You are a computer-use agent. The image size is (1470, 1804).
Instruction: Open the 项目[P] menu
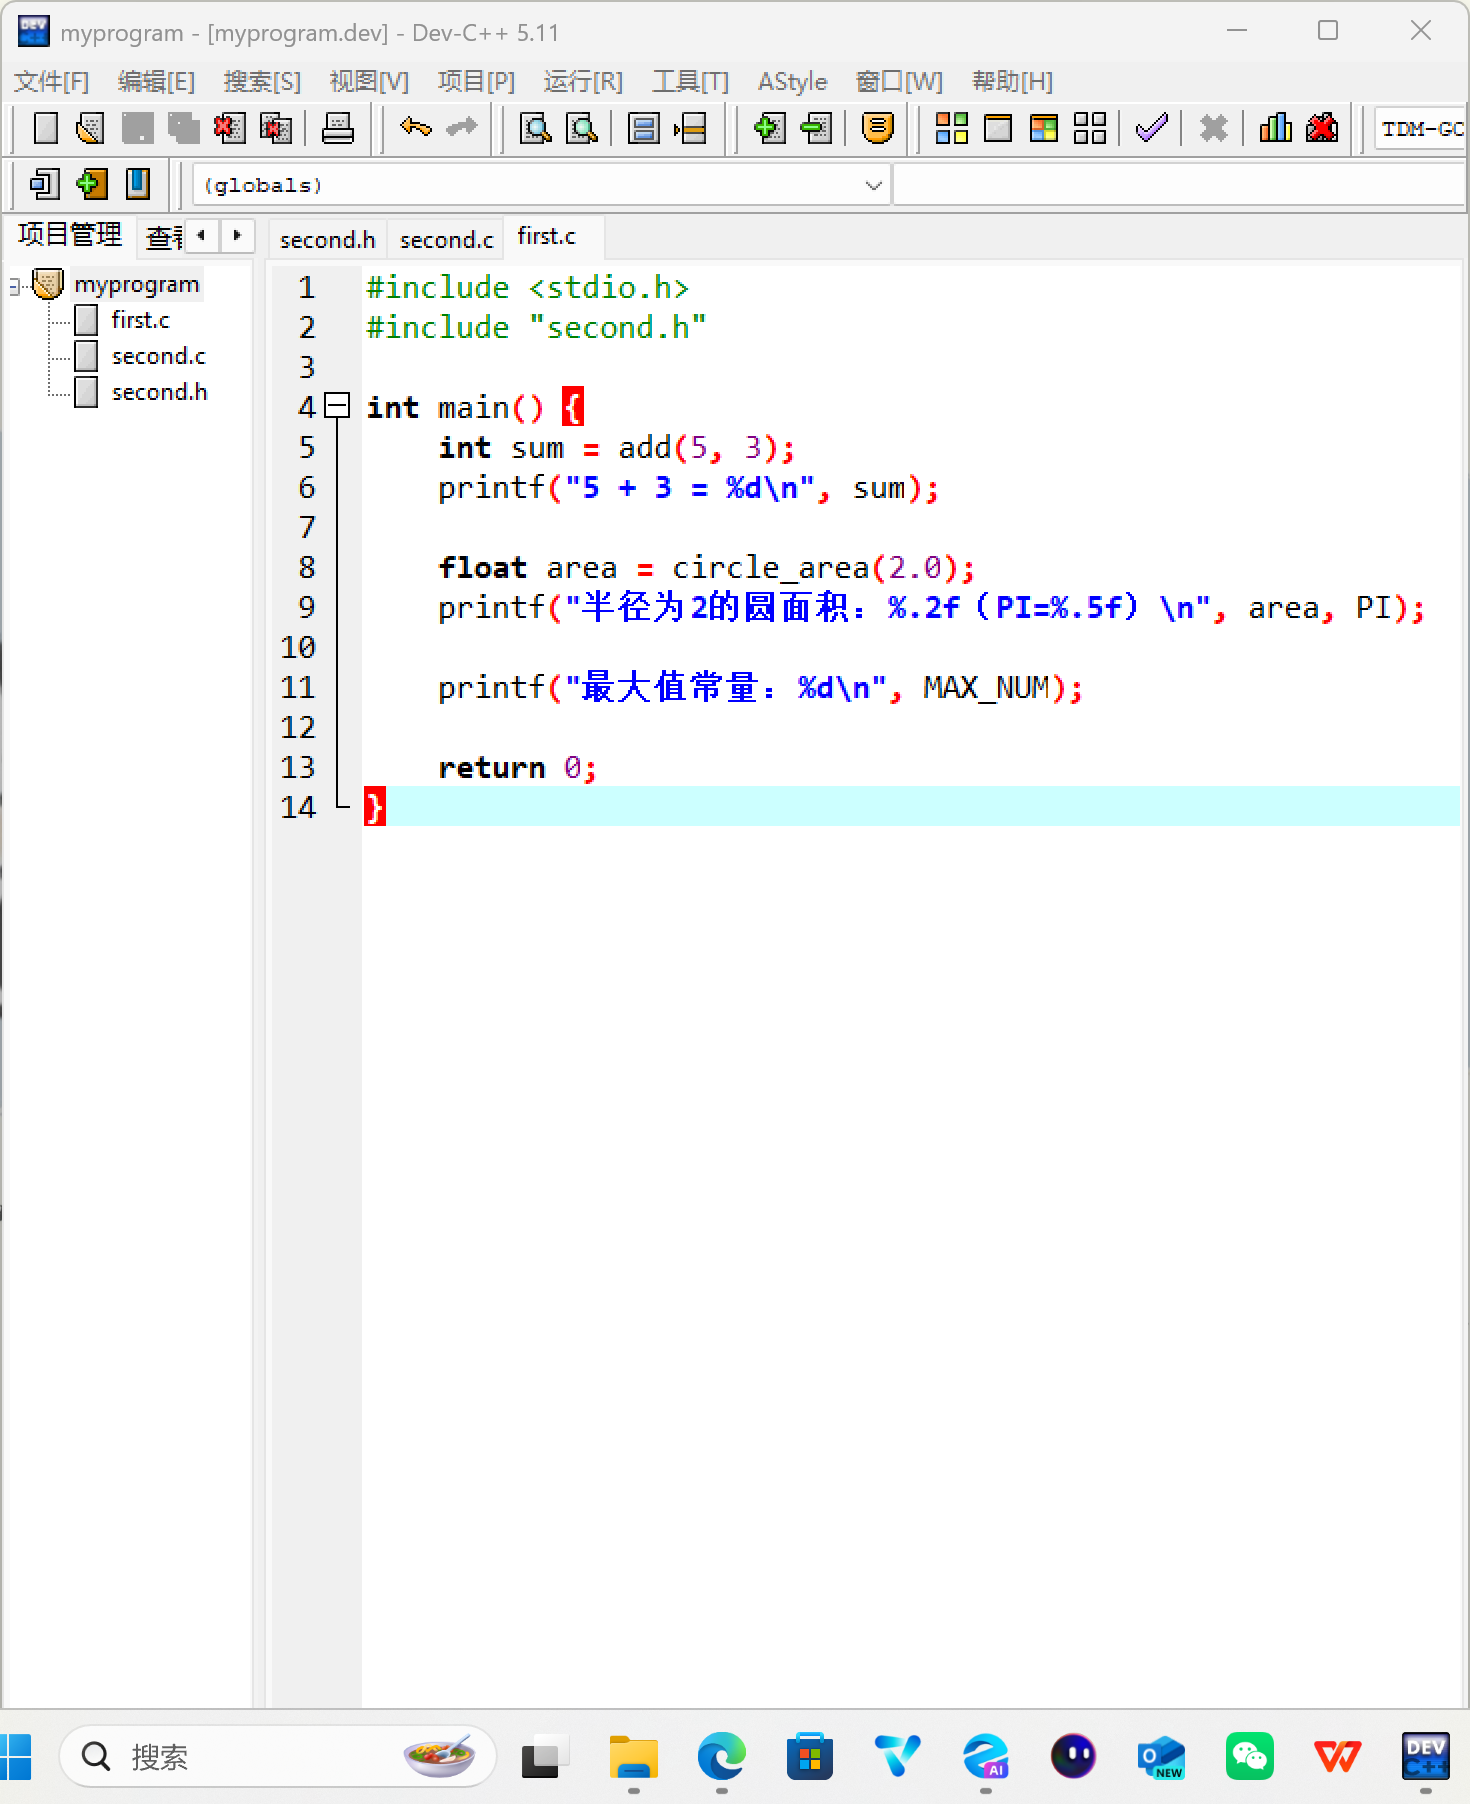(476, 81)
